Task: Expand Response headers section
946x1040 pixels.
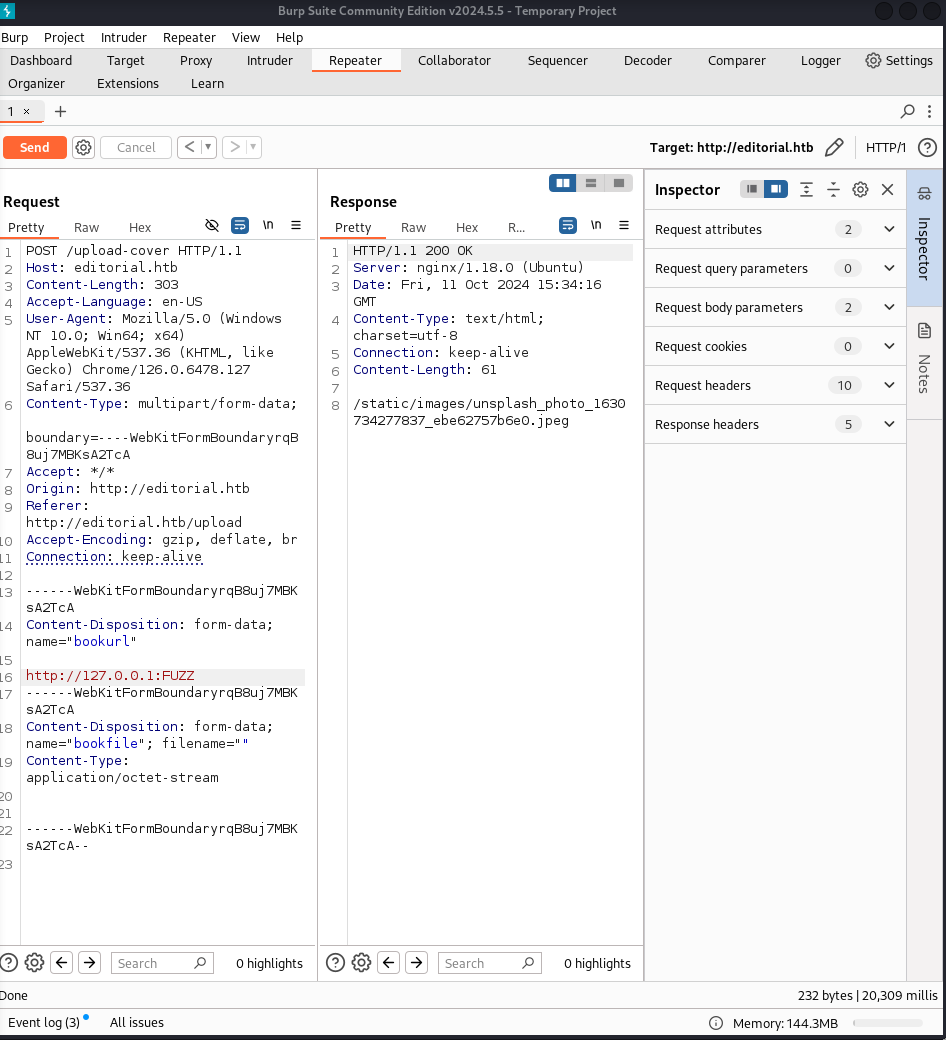Action: [775, 424]
